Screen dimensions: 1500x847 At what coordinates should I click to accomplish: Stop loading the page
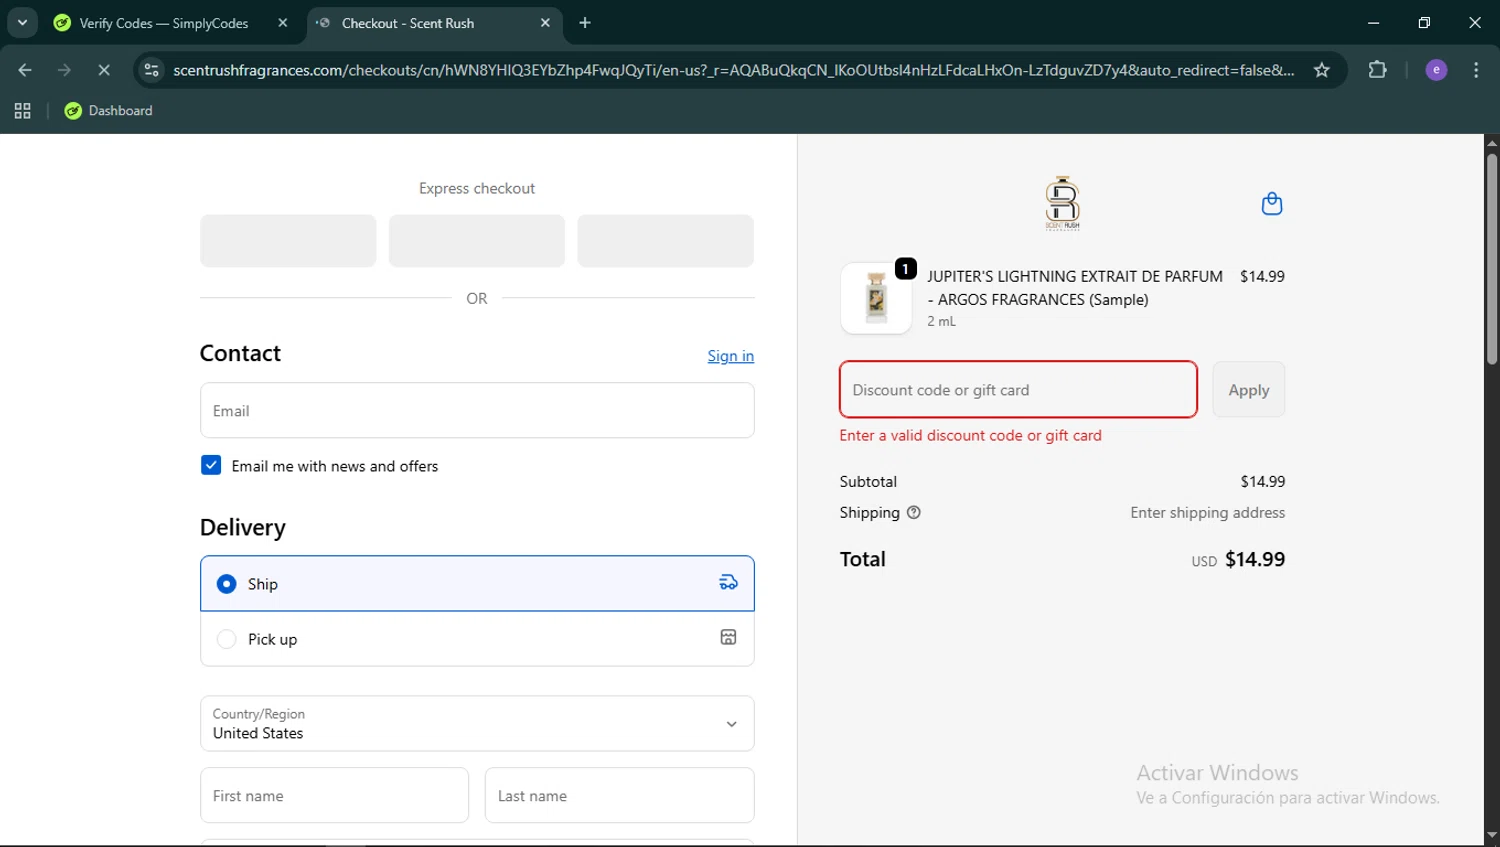[104, 70]
